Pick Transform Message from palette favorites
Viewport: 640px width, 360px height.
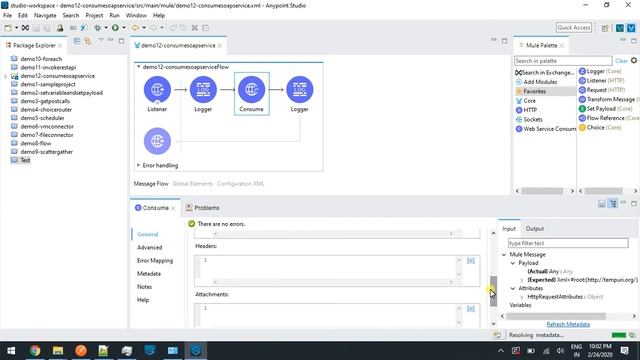[608, 100]
